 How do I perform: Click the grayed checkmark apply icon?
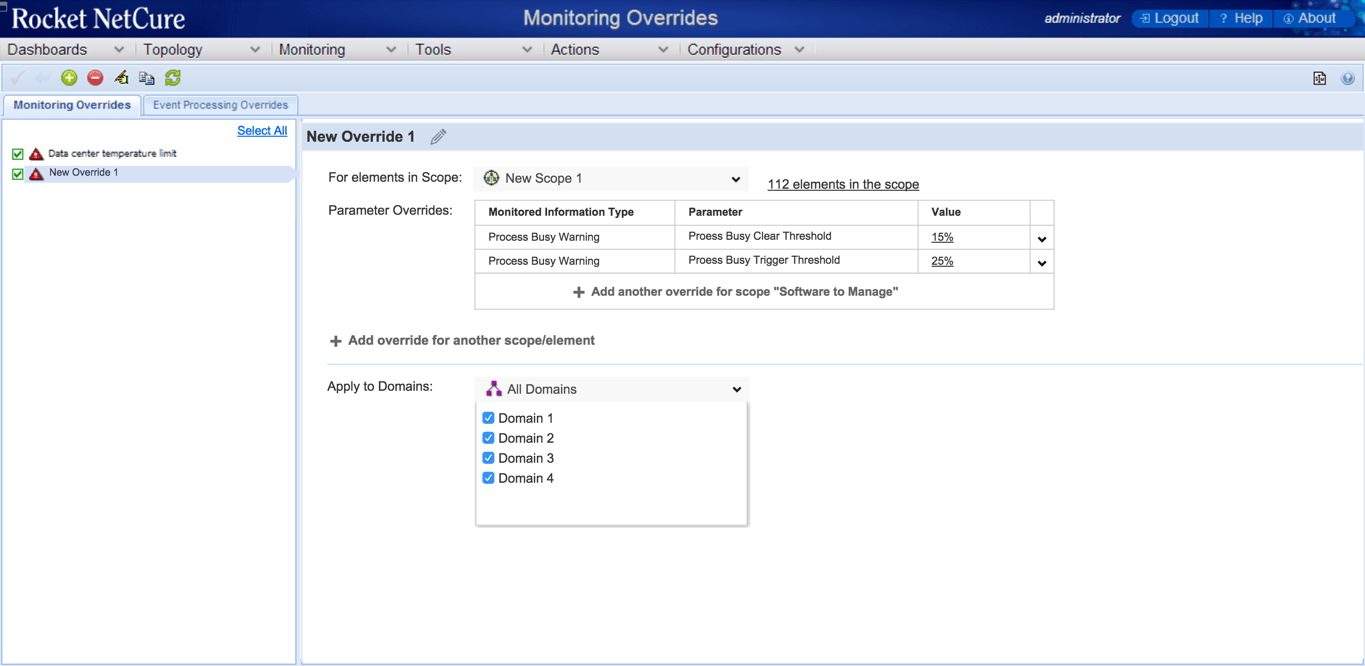tap(17, 78)
